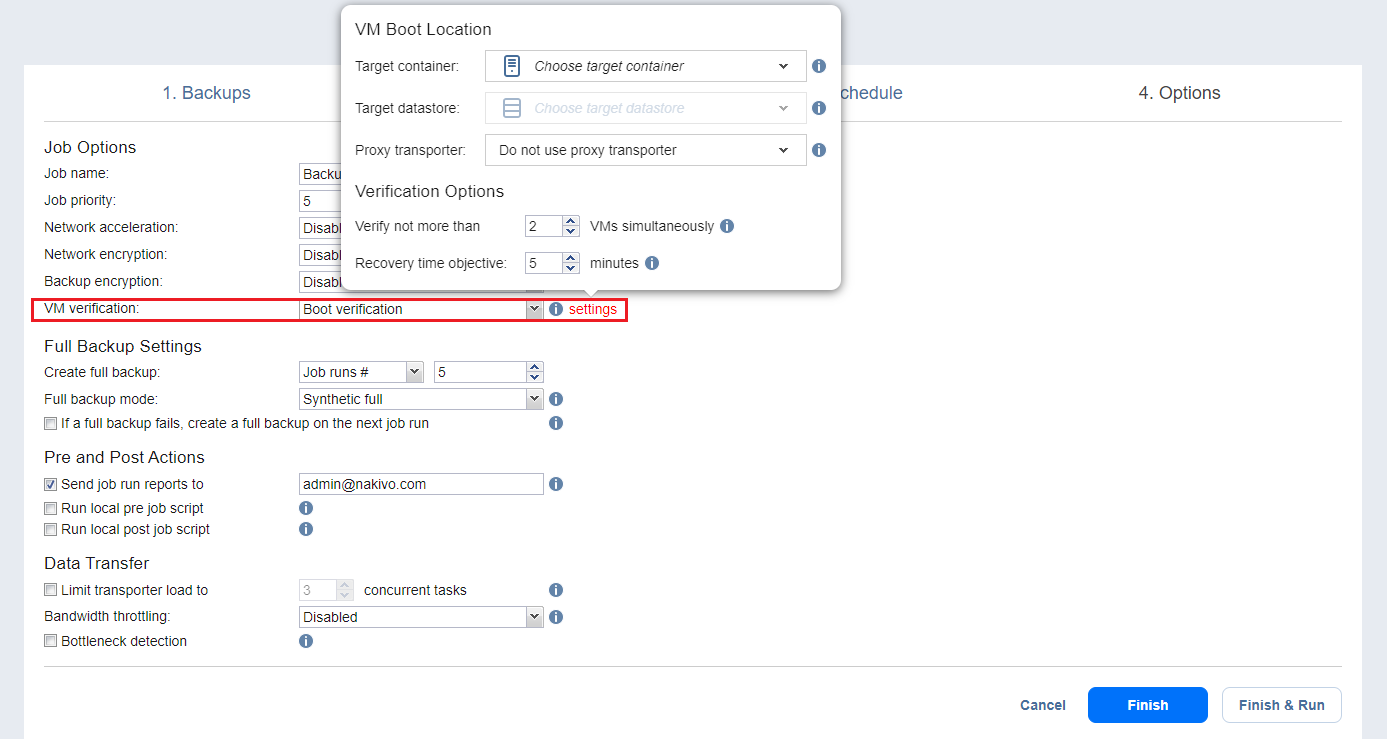
Task: Click info icon beside Full backup mode
Action: pos(556,399)
